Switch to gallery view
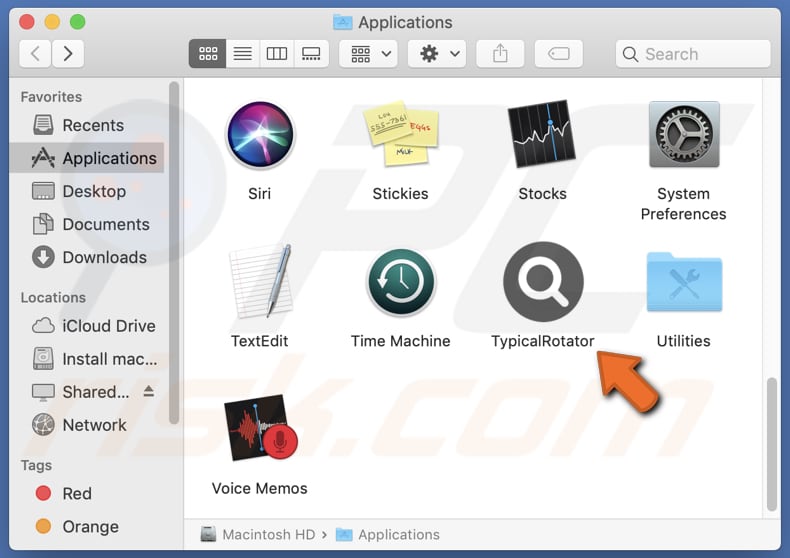This screenshot has width=790, height=558. click(x=311, y=53)
